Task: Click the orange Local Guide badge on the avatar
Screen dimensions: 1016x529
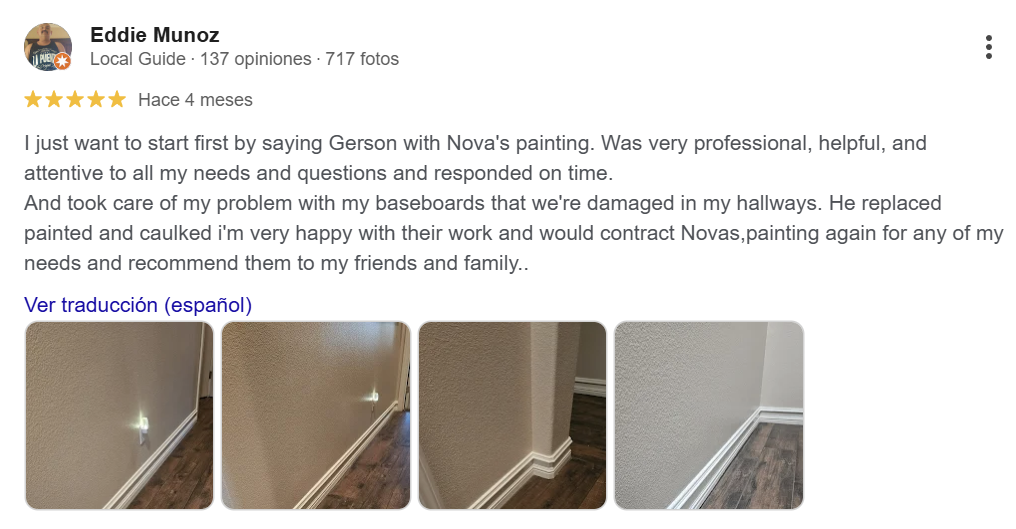Action: tap(63, 62)
